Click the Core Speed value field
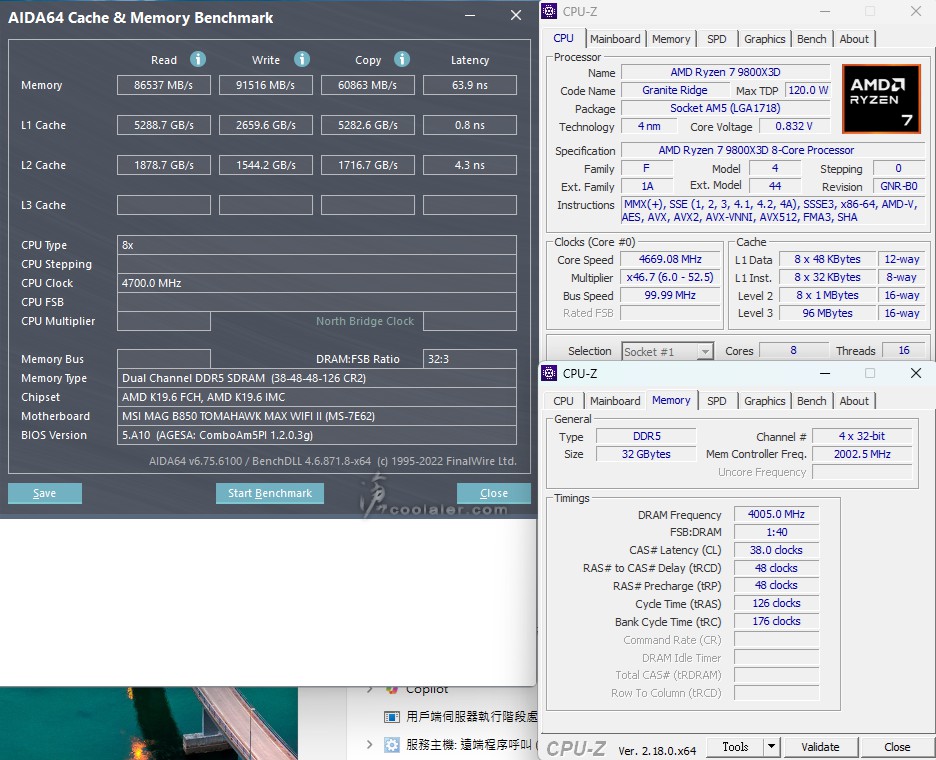Image resolution: width=936 pixels, height=760 pixels. point(671,260)
